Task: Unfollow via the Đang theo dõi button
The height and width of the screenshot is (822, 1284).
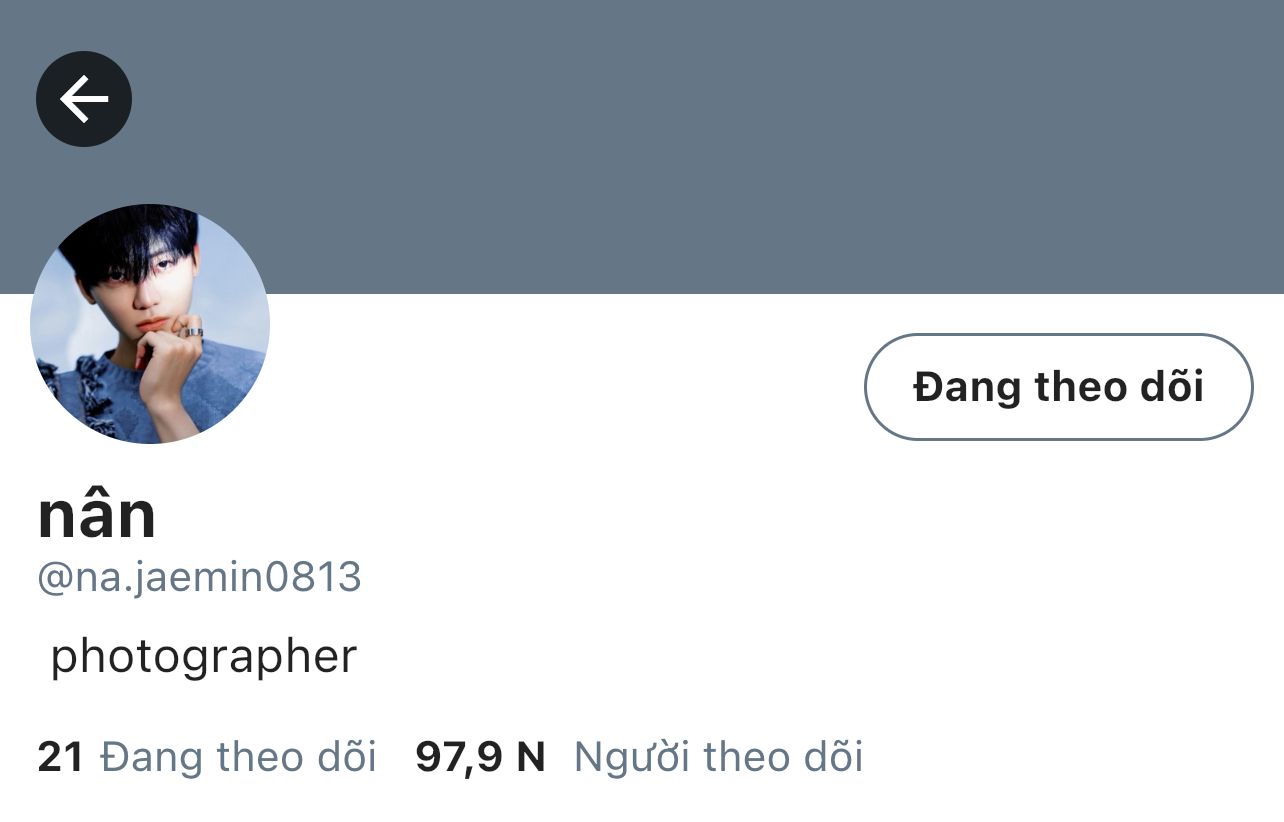Action: 1058,387
